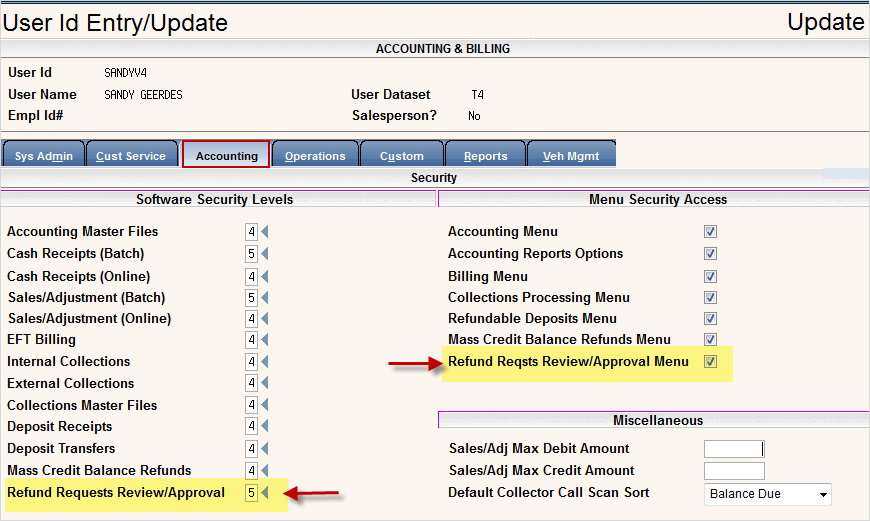Click user ID value SANDYV4
The height and width of the screenshot is (521, 870).
click(125, 73)
